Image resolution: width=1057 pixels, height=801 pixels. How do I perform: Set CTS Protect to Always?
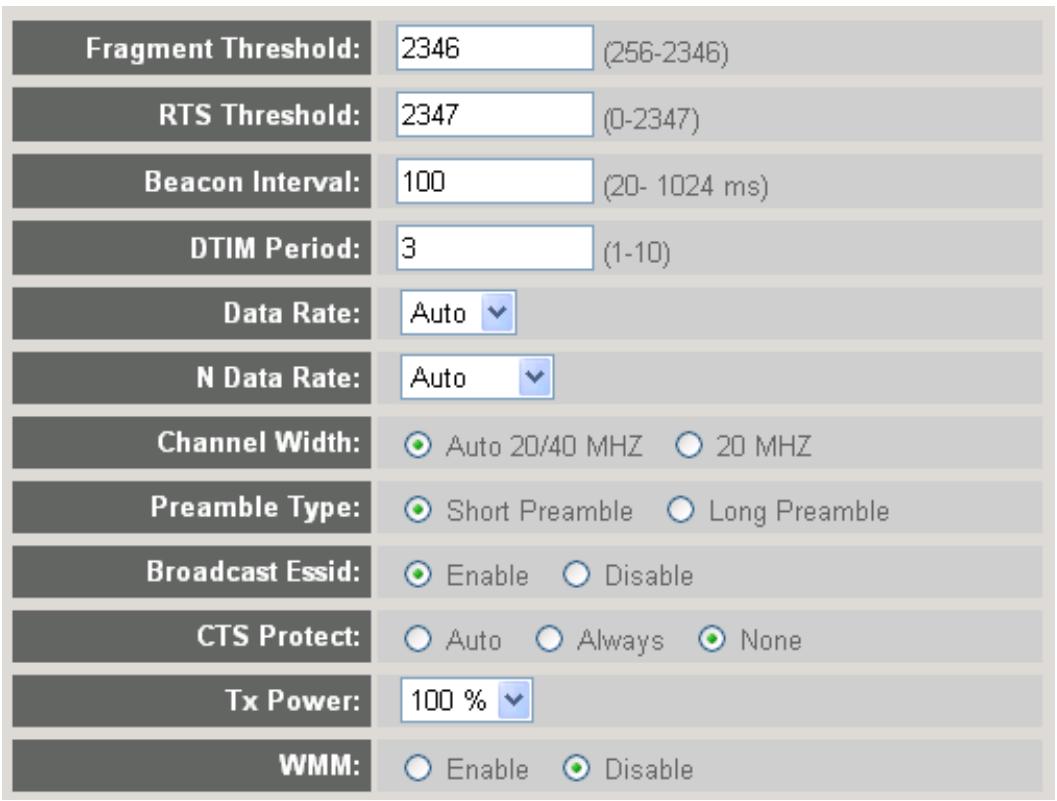click(x=549, y=639)
